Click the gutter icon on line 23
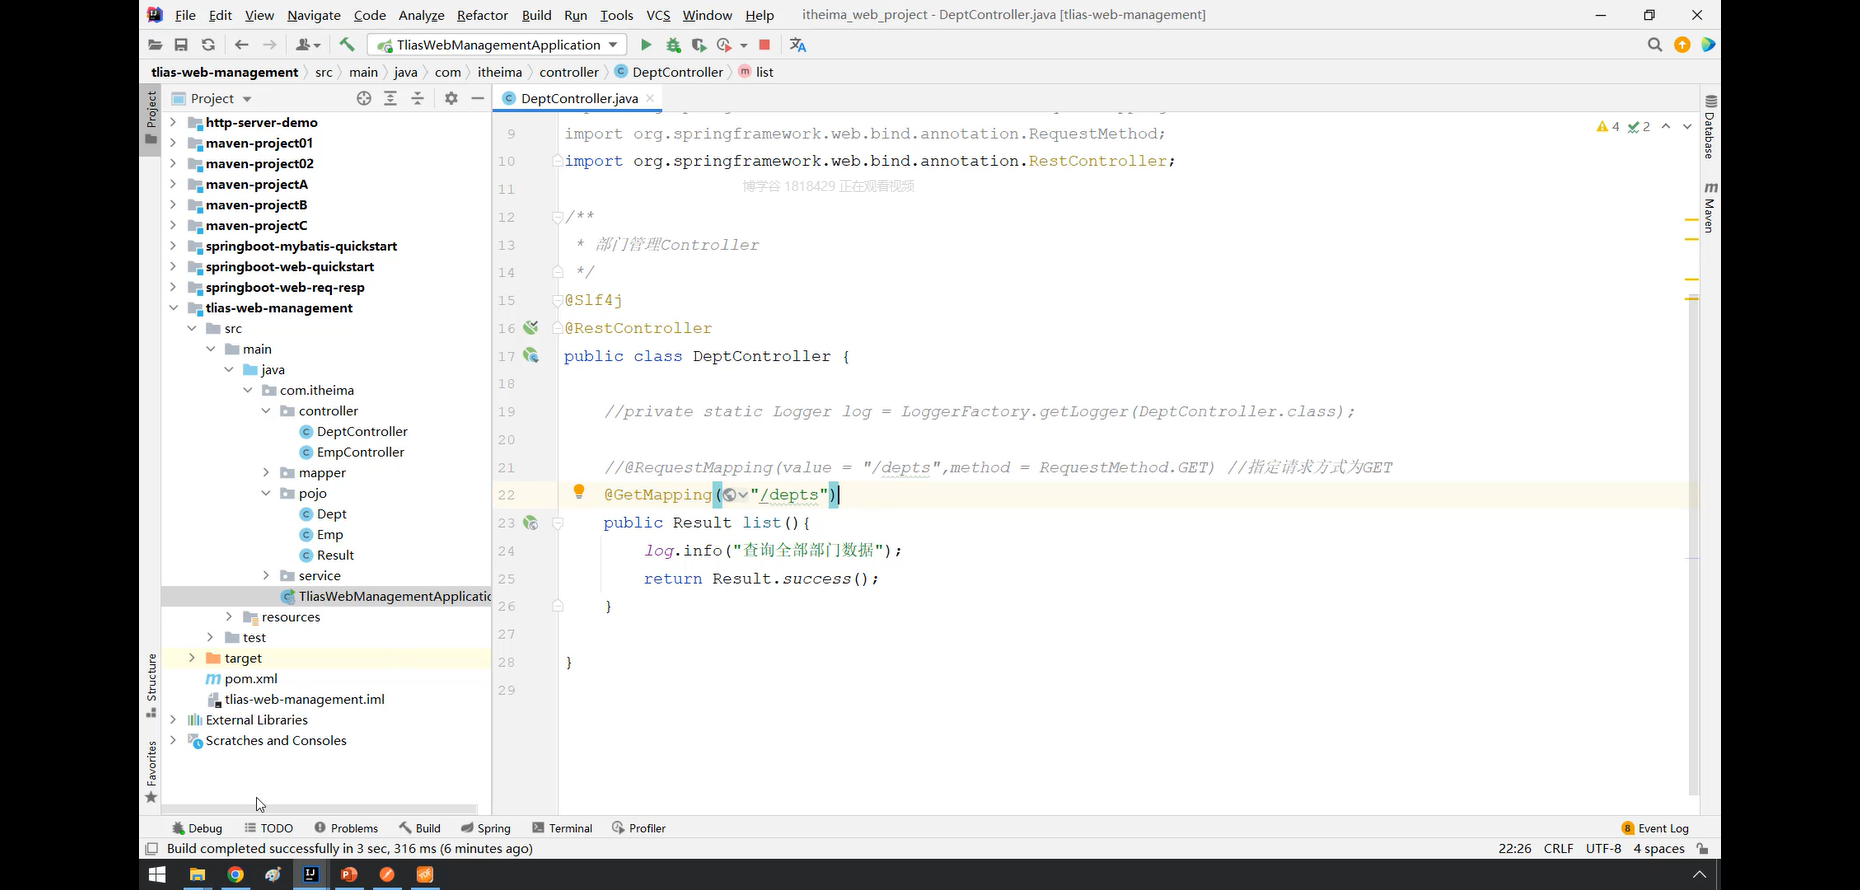Viewport: 1860px width, 890px height. [531, 523]
